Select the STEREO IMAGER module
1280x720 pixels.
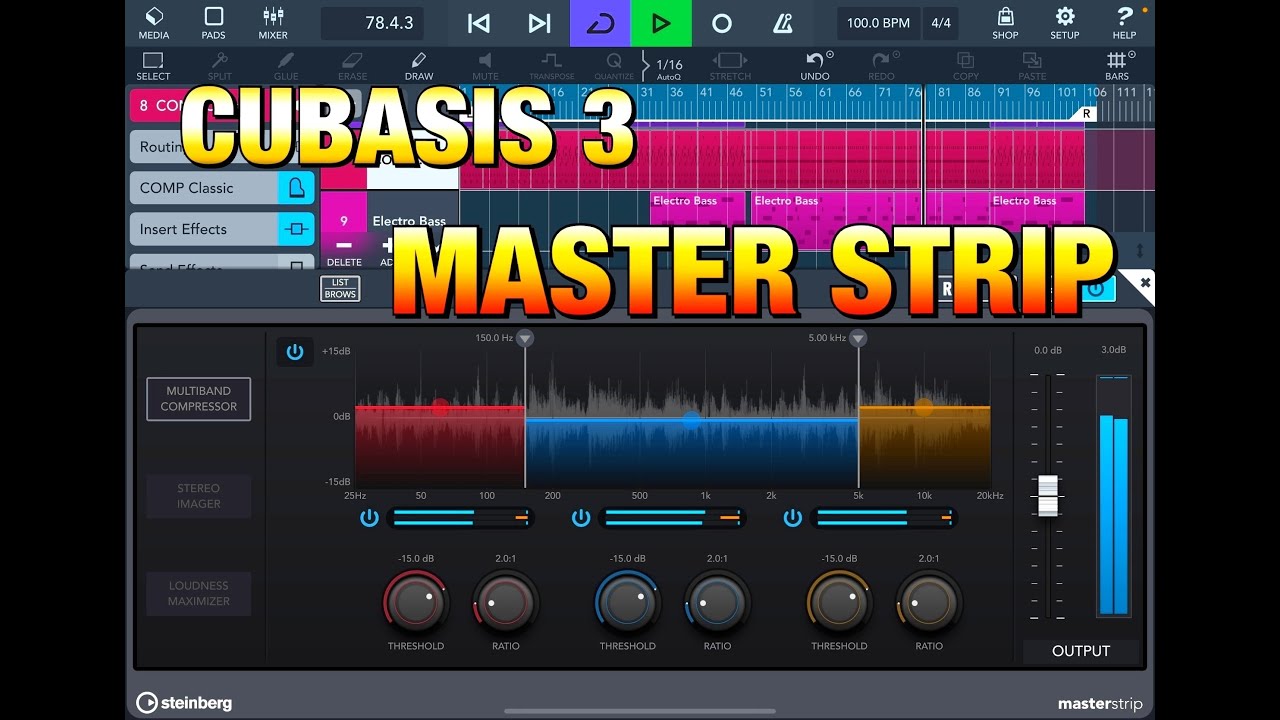click(199, 496)
